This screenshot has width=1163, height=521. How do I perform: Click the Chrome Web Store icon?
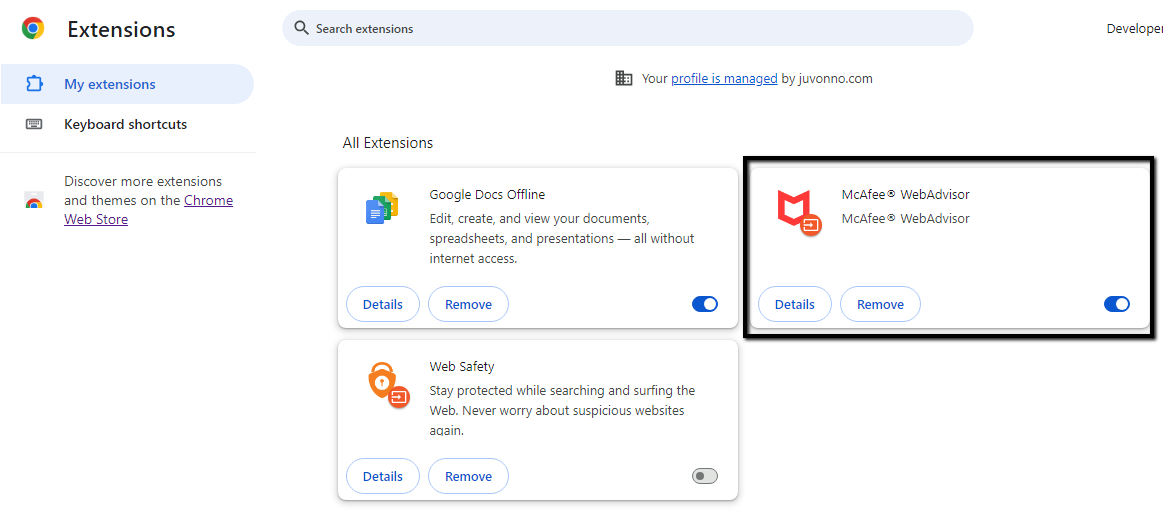[x=34, y=200]
